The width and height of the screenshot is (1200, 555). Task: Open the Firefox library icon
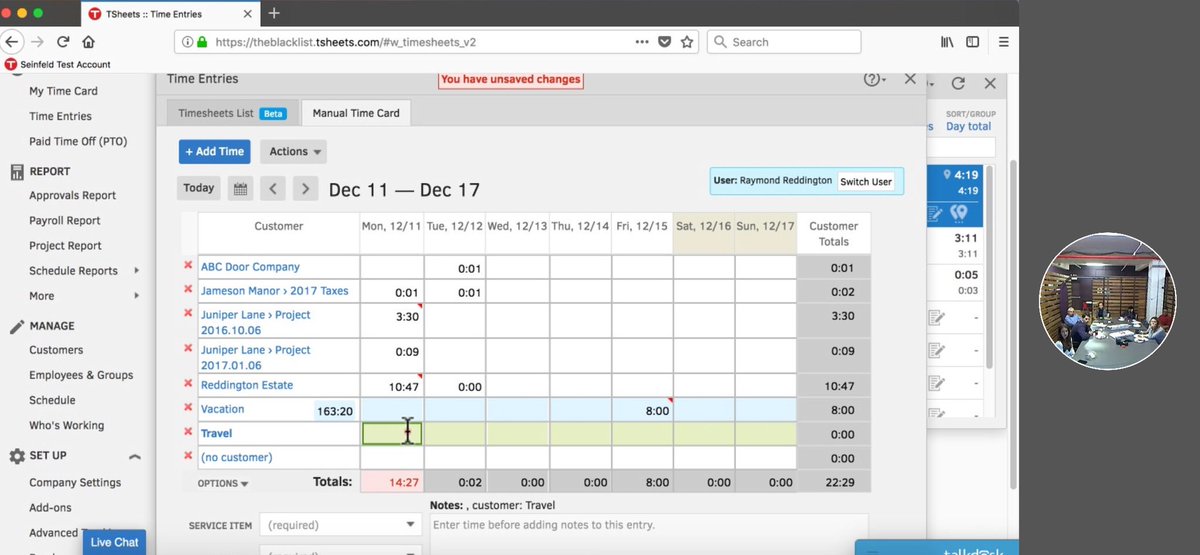945,42
